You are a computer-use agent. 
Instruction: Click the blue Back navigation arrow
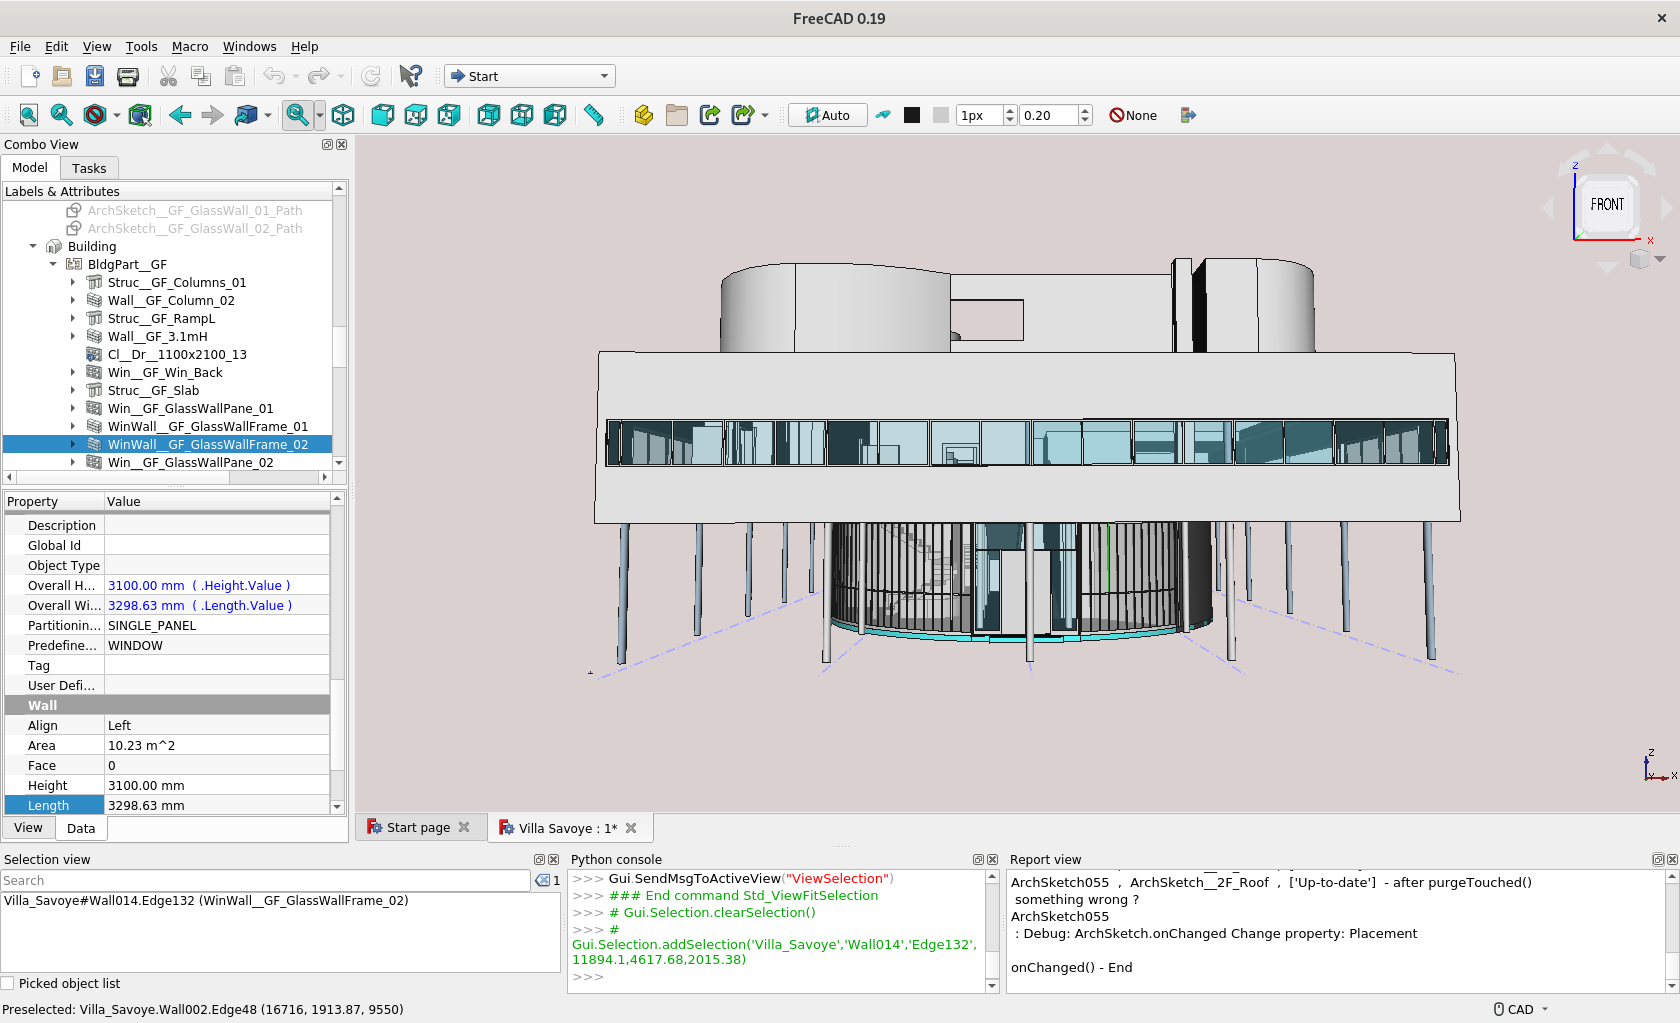(180, 115)
